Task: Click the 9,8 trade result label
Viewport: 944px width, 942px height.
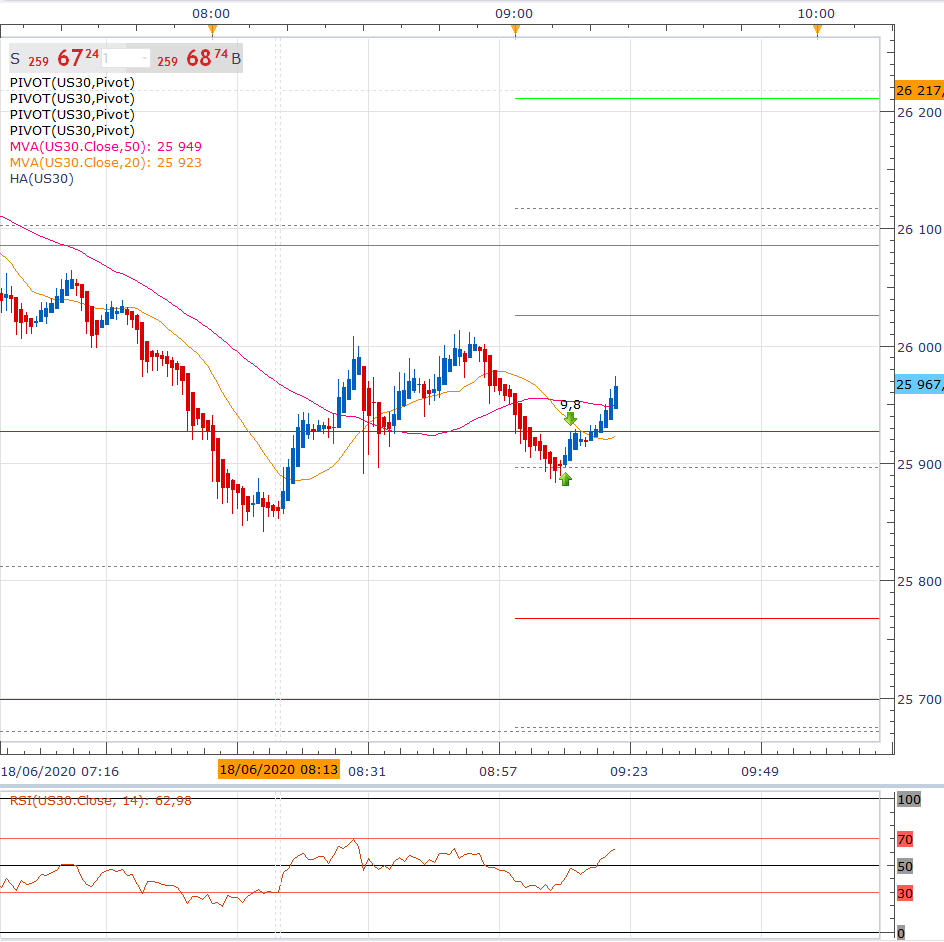Action: pos(570,404)
